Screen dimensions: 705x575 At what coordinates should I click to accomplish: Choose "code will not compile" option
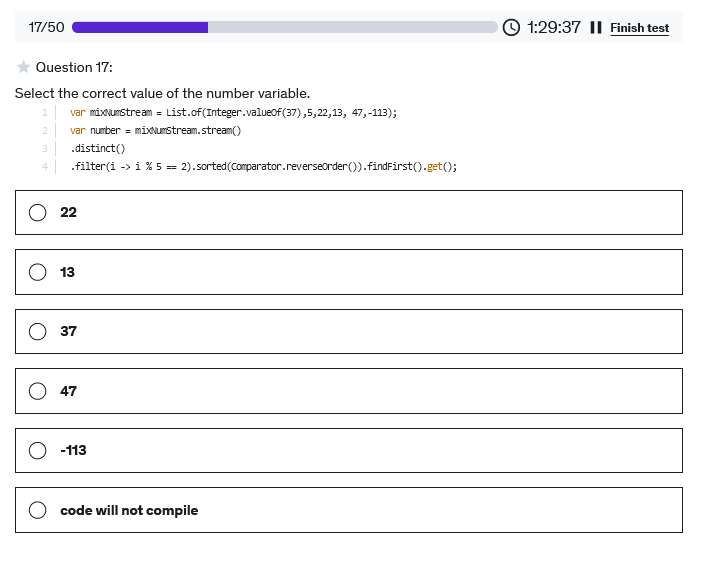click(38, 510)
